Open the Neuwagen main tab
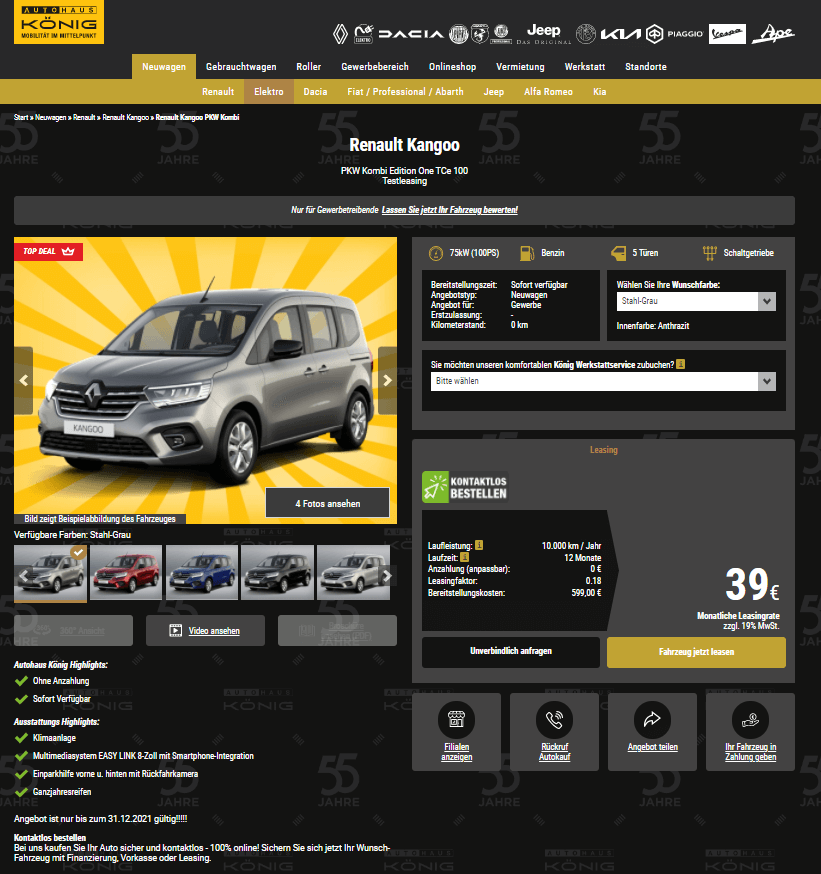This screenshot has width=821, height=874. [x=164, y=66]
